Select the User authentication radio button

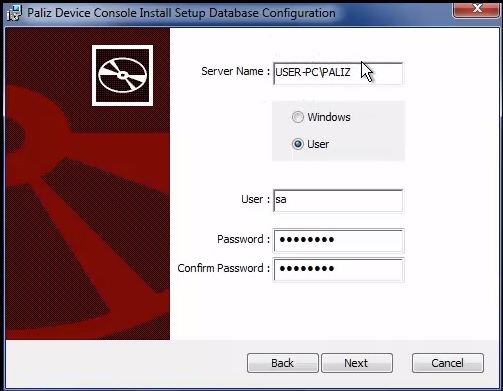pyautogui.click(x=298, y=144)
